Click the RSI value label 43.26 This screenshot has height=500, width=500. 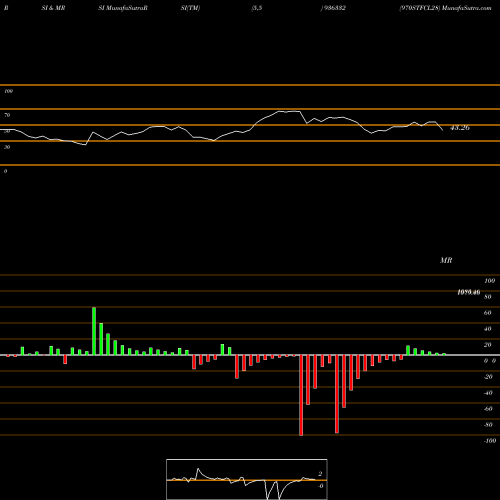click(460, 128)
